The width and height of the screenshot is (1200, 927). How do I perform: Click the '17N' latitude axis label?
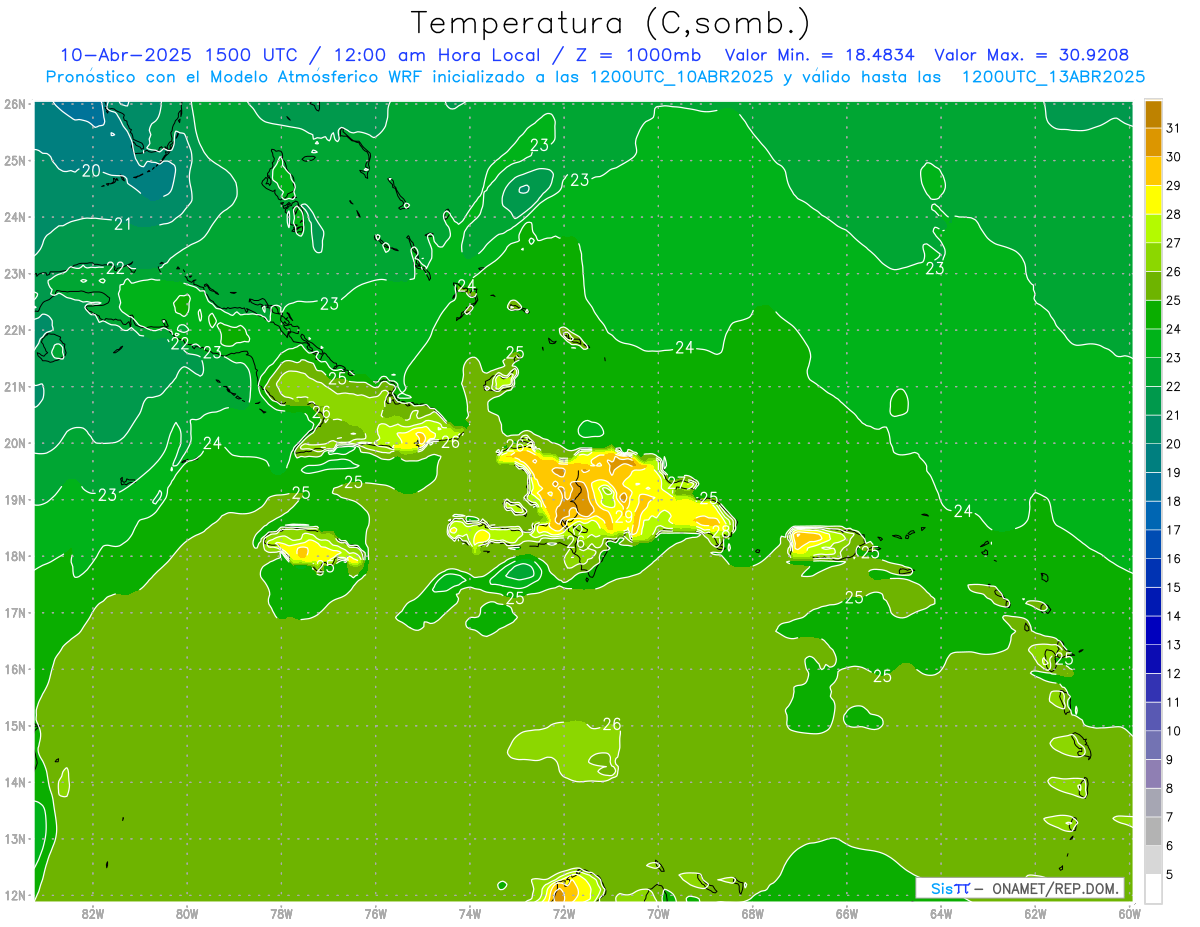[14, 612]
